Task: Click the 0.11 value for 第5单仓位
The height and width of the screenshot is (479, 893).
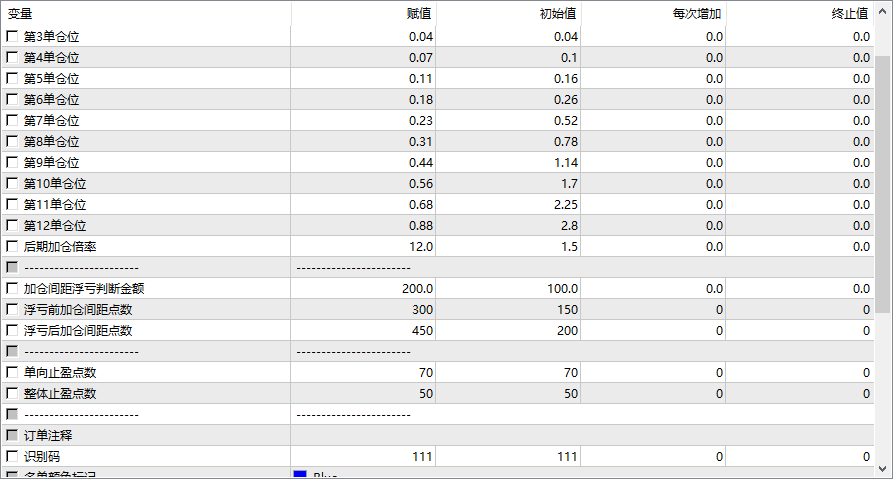Action: 421,79
